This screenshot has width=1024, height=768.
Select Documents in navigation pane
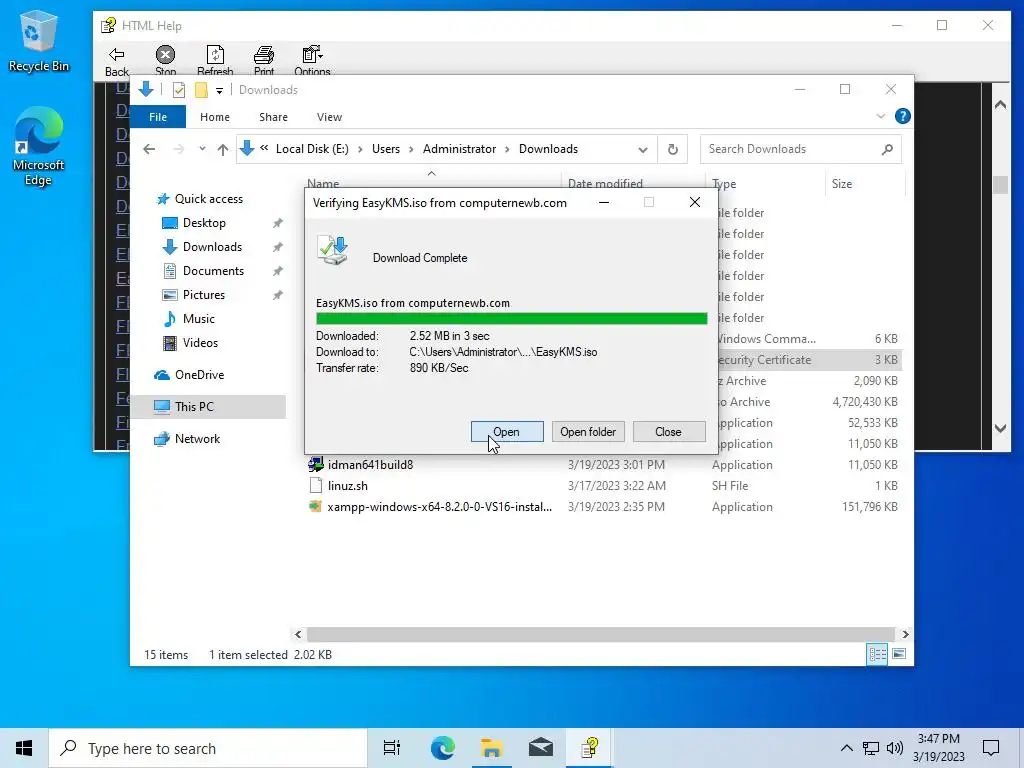click(213, 271)
